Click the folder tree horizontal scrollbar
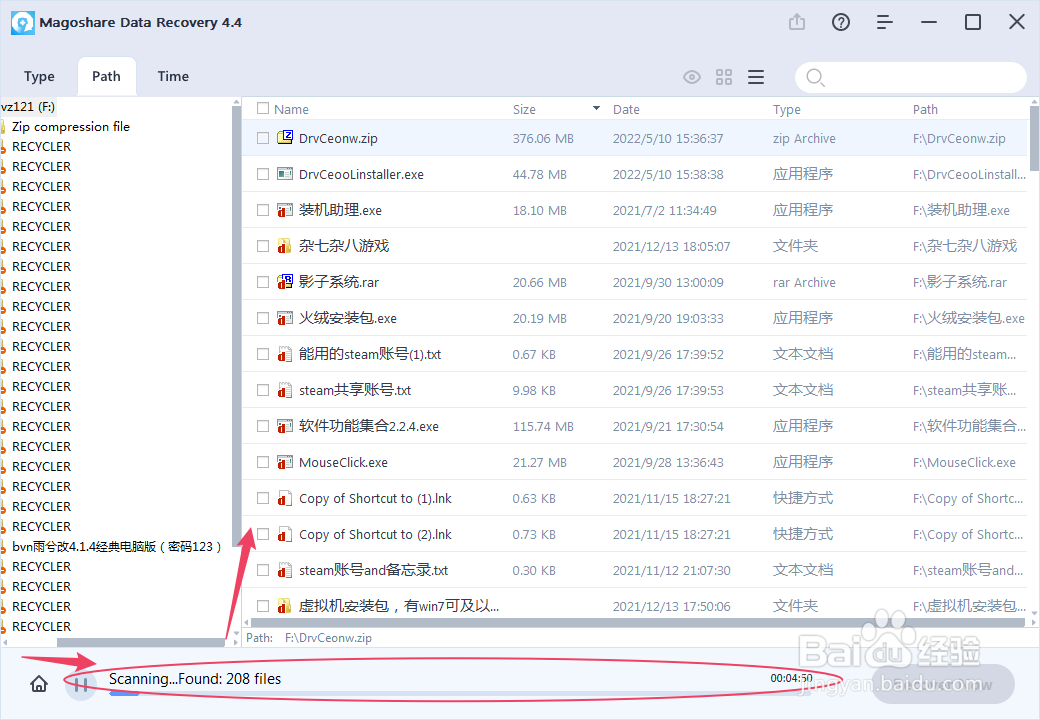Screen dimensions: 1040x720 click(141, 642)
